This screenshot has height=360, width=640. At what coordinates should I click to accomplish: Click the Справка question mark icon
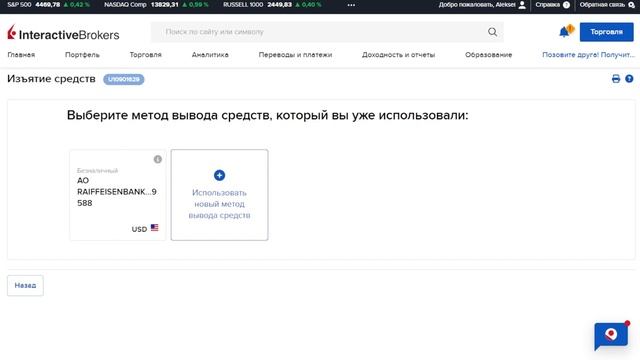click(x=566, y=5)
